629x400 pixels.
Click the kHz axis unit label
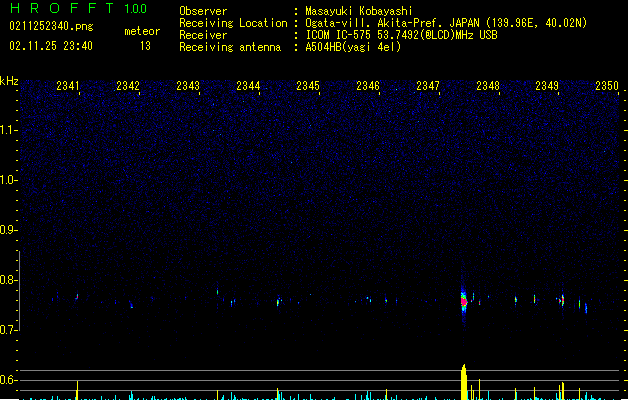point(9,81)
